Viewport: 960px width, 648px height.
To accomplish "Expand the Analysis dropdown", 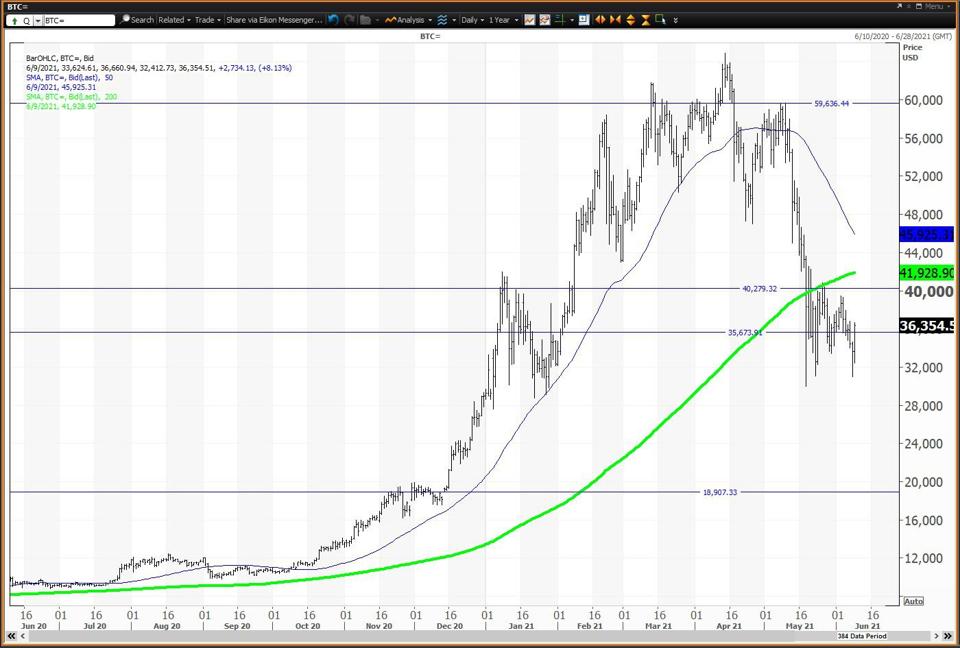I will (408, 19).
